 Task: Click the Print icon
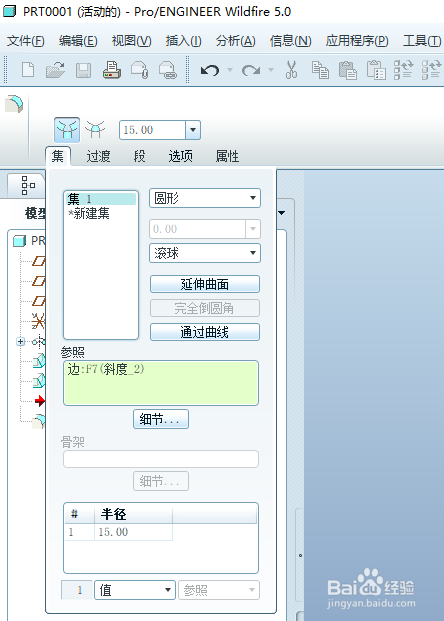112,70
